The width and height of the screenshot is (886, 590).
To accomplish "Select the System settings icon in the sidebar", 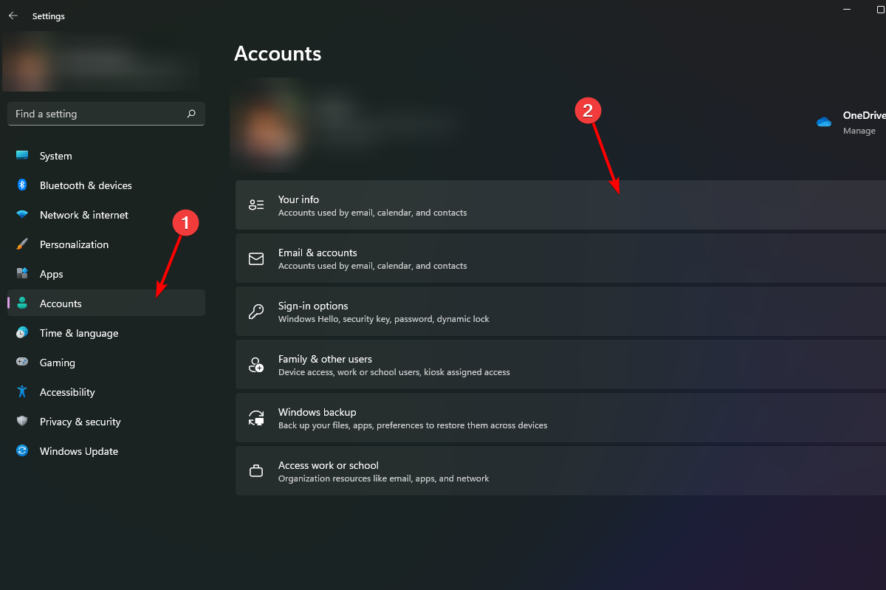I will click(x=24, y=156).
